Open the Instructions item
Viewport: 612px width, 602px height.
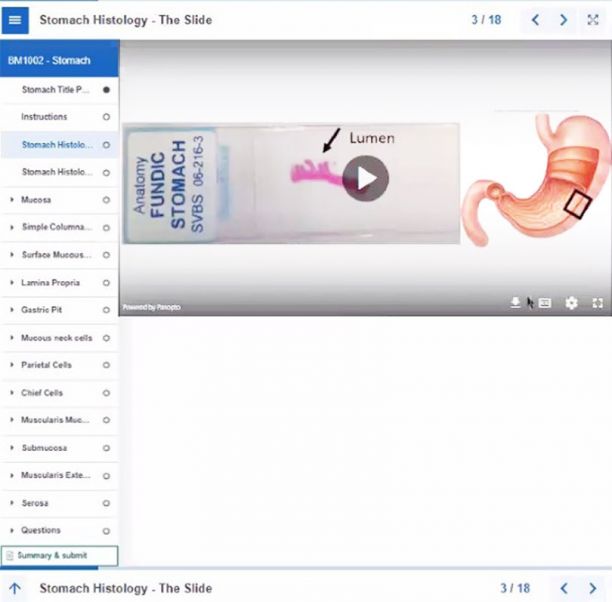coord(60,117)
